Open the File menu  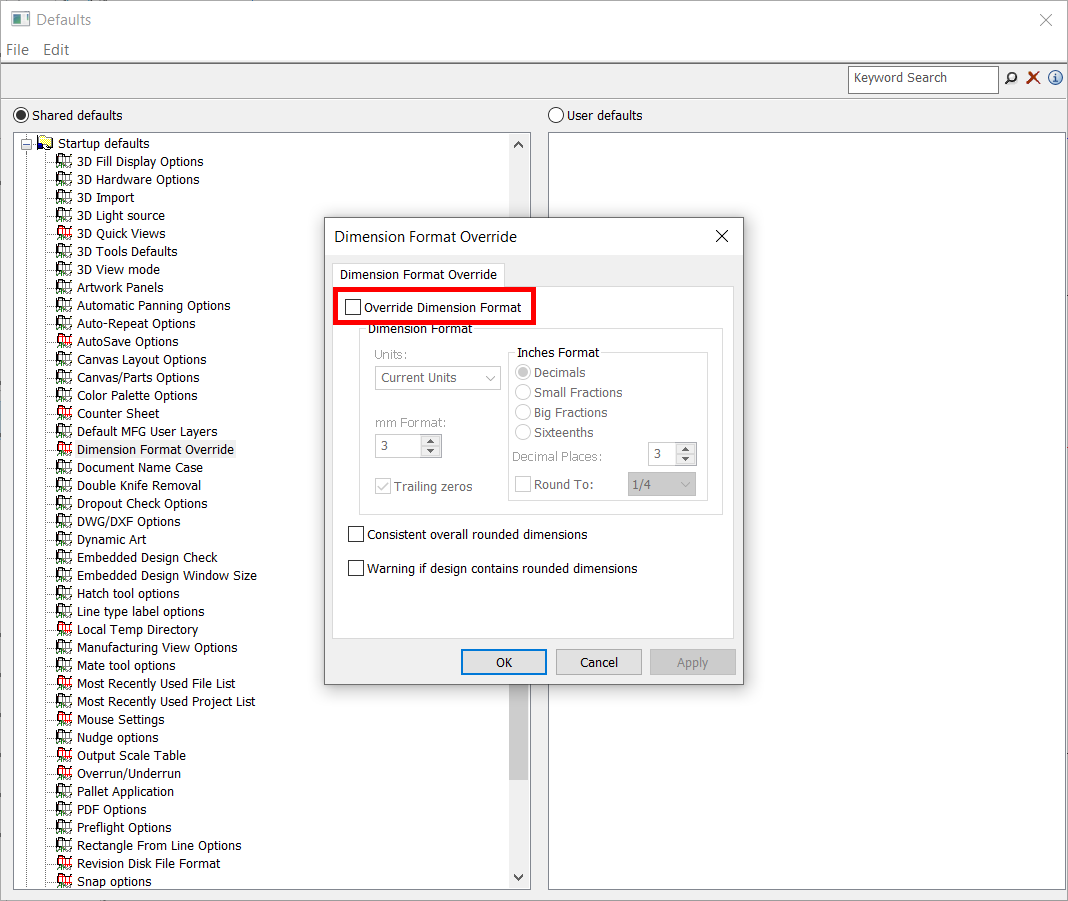point(17,50)
